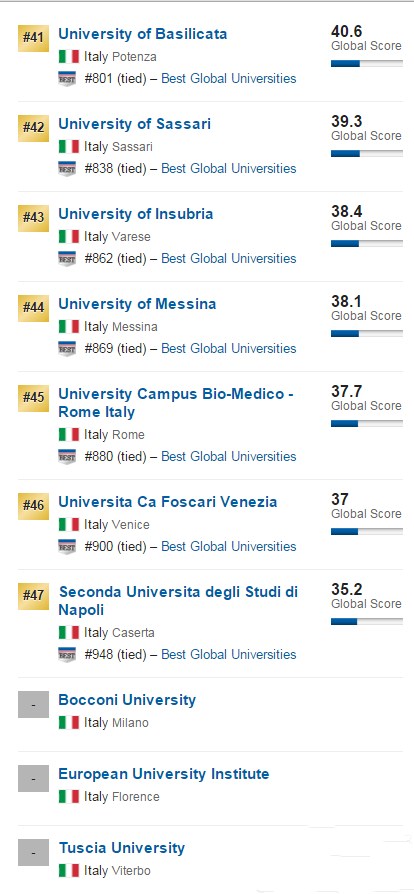Click the #44 gold rank badge

click(x=33, y=308)
